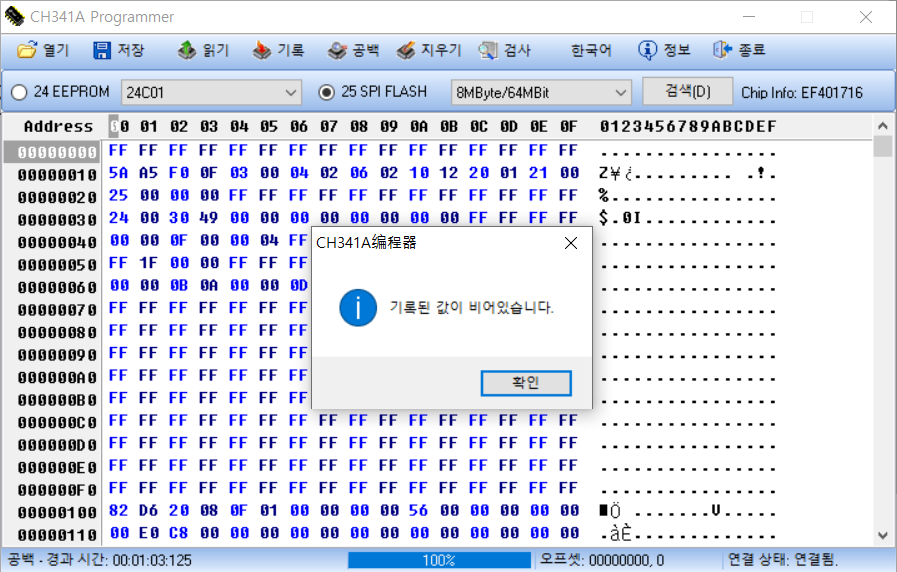
Task: Switch language via 한국어 menu item
Action: click(591, 50)
